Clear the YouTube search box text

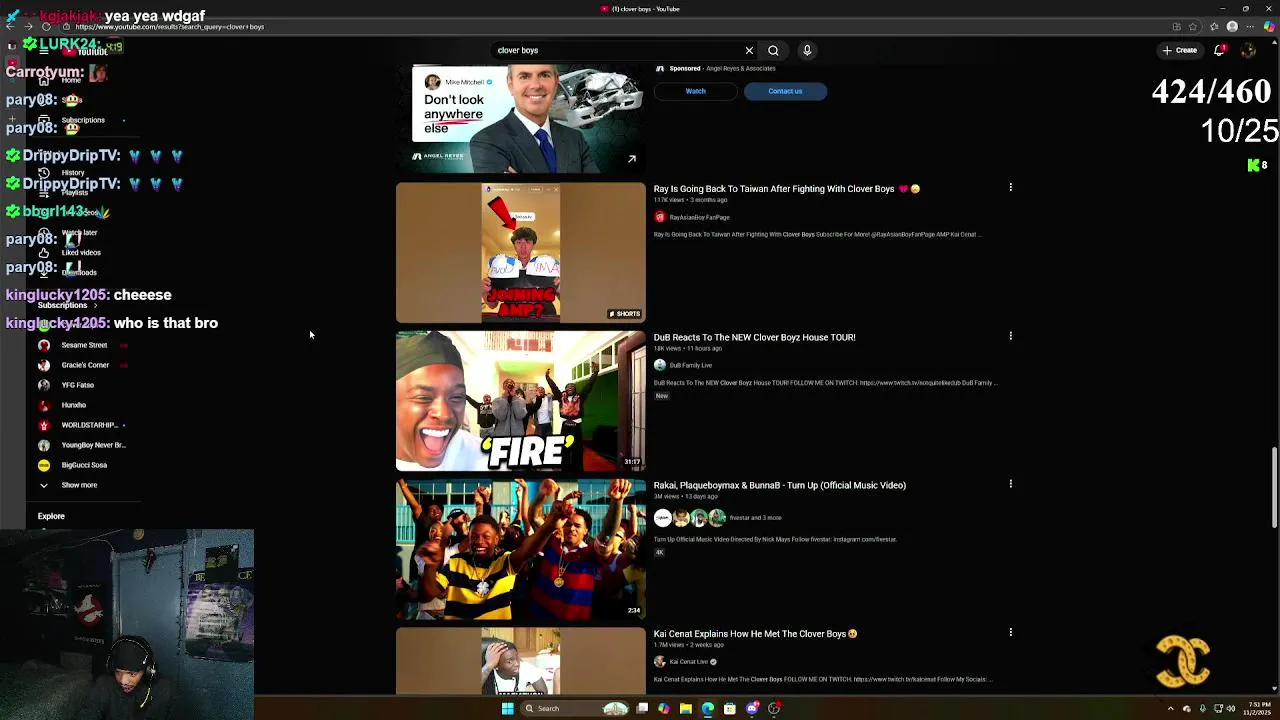point(749,50)
